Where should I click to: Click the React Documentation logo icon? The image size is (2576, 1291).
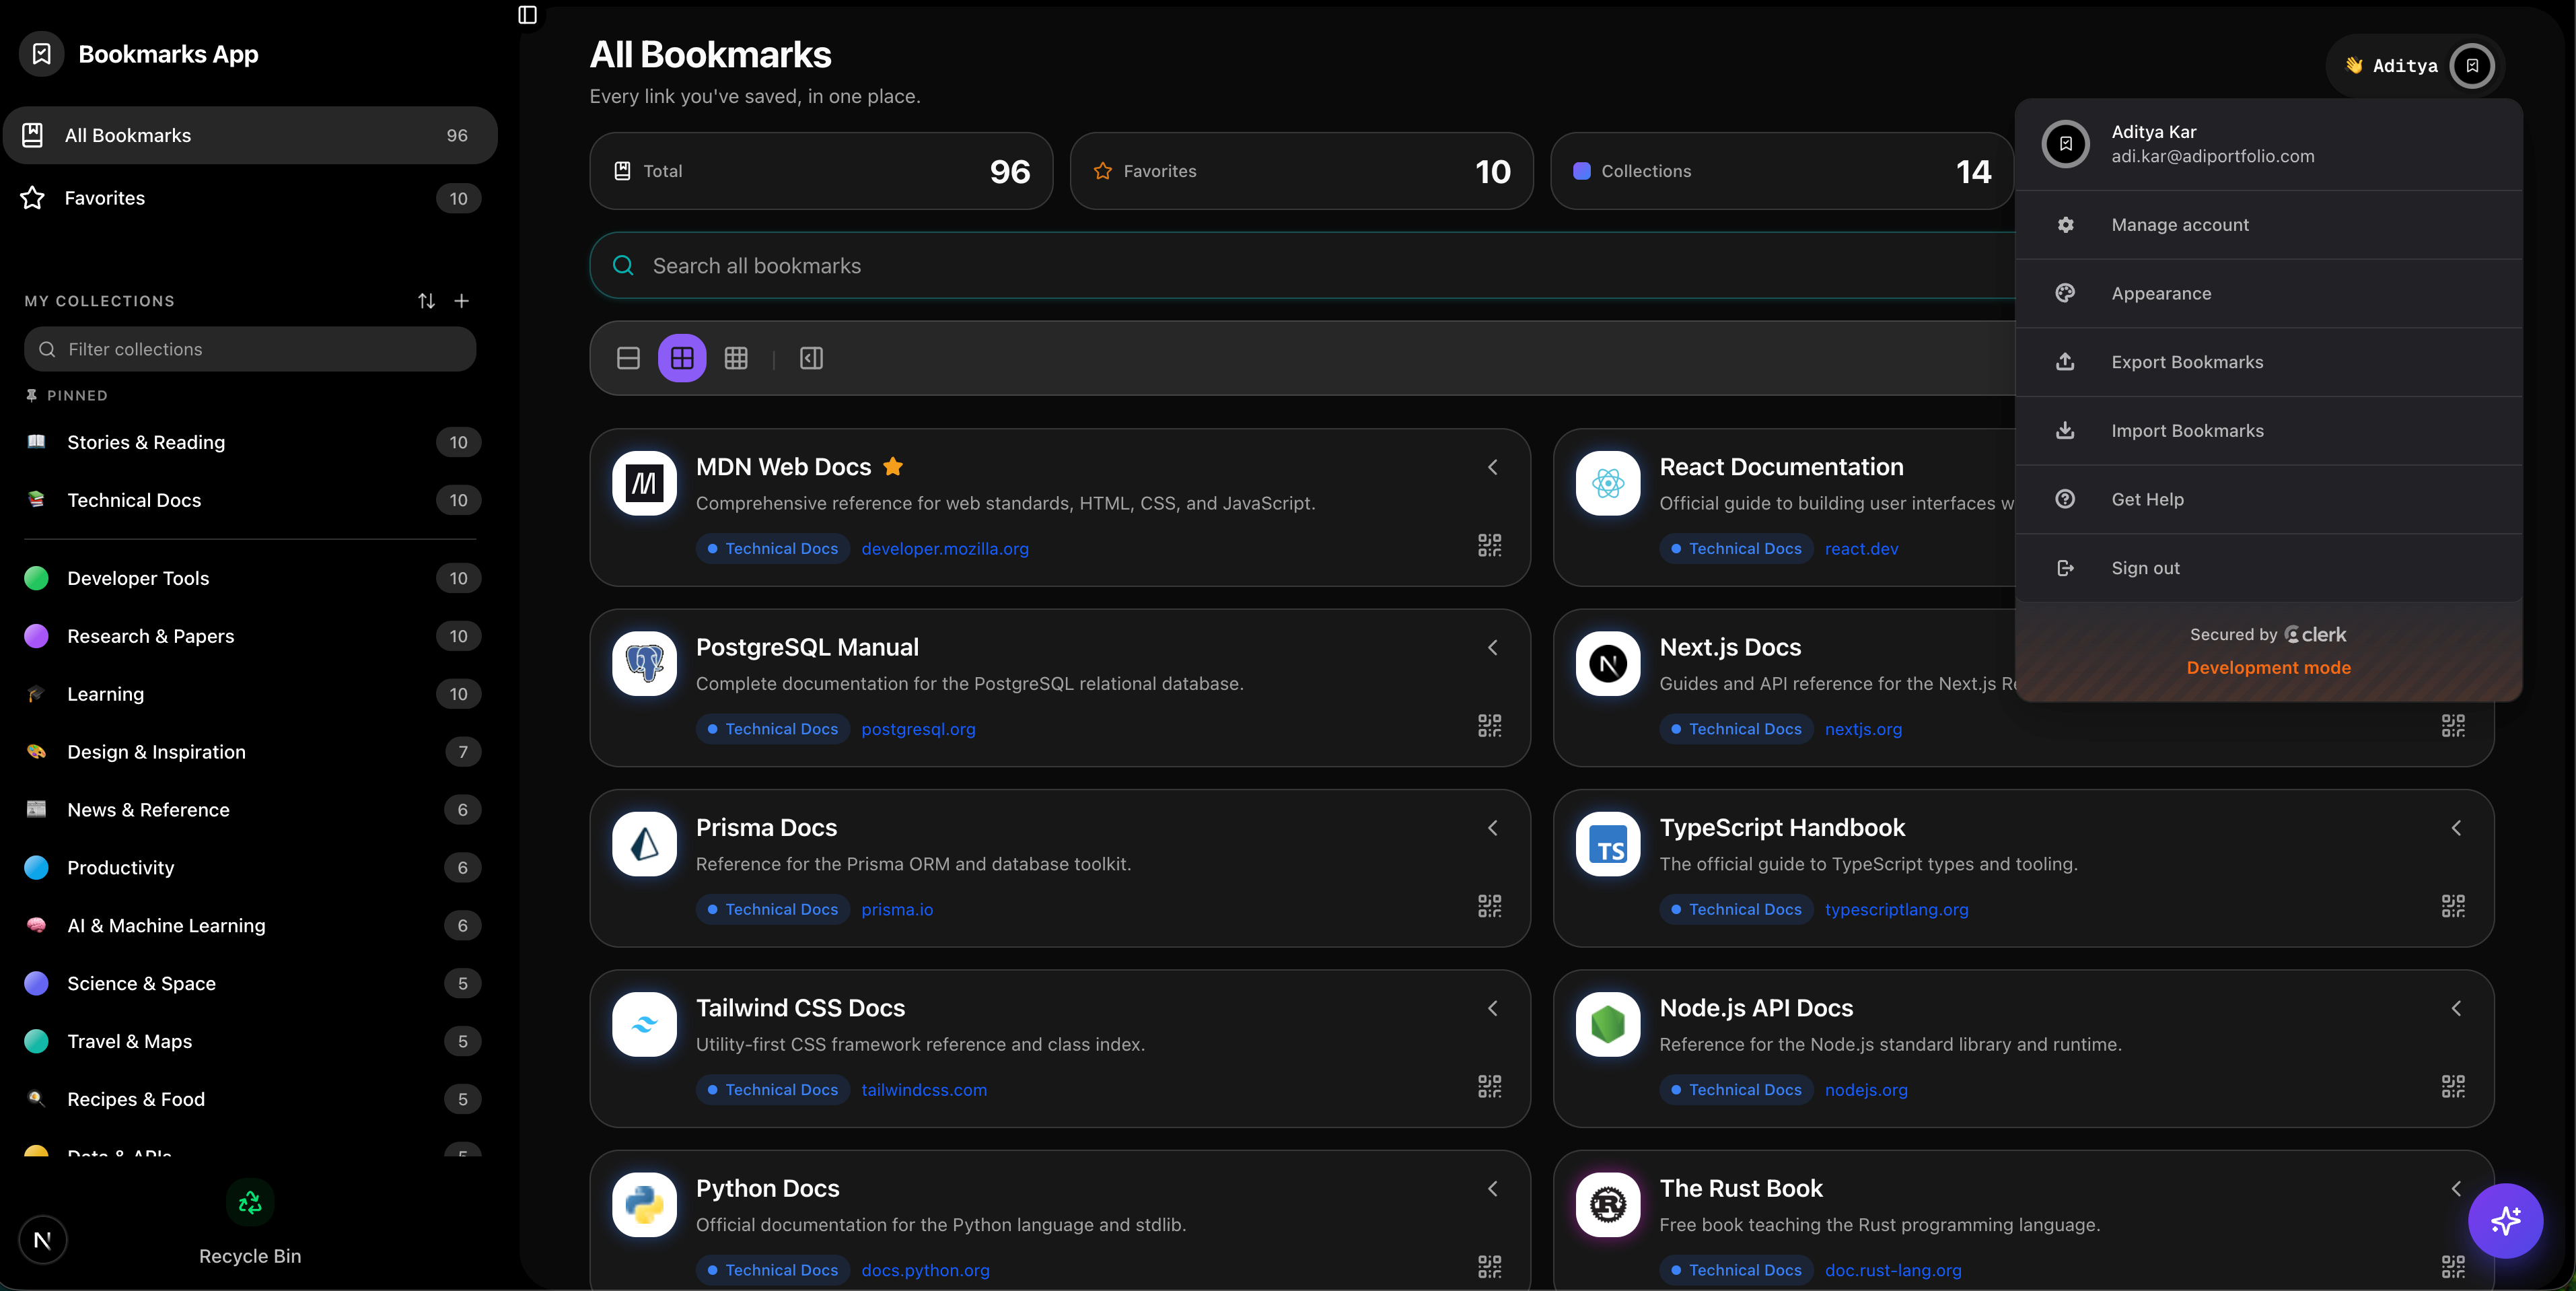click(x=1608, y=483)
